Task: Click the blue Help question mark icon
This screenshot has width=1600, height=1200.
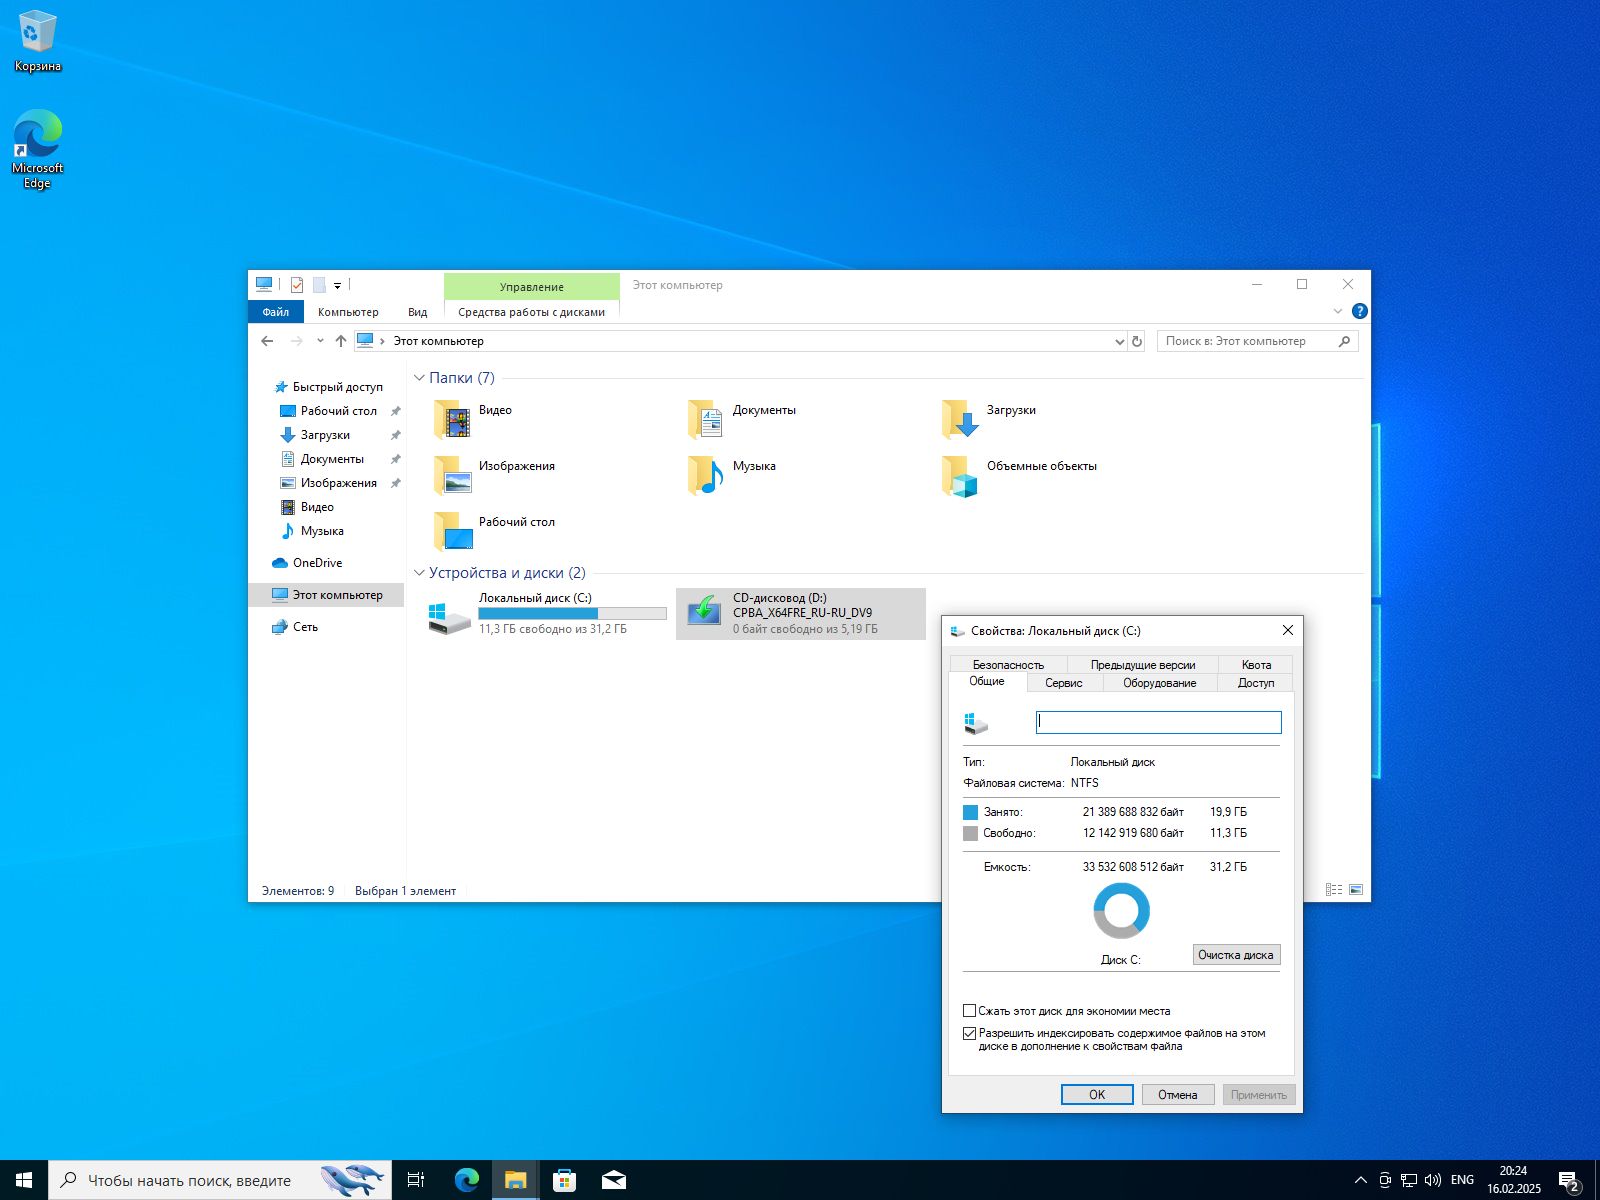Action: pyautogui.click(x=1359, y=311)
